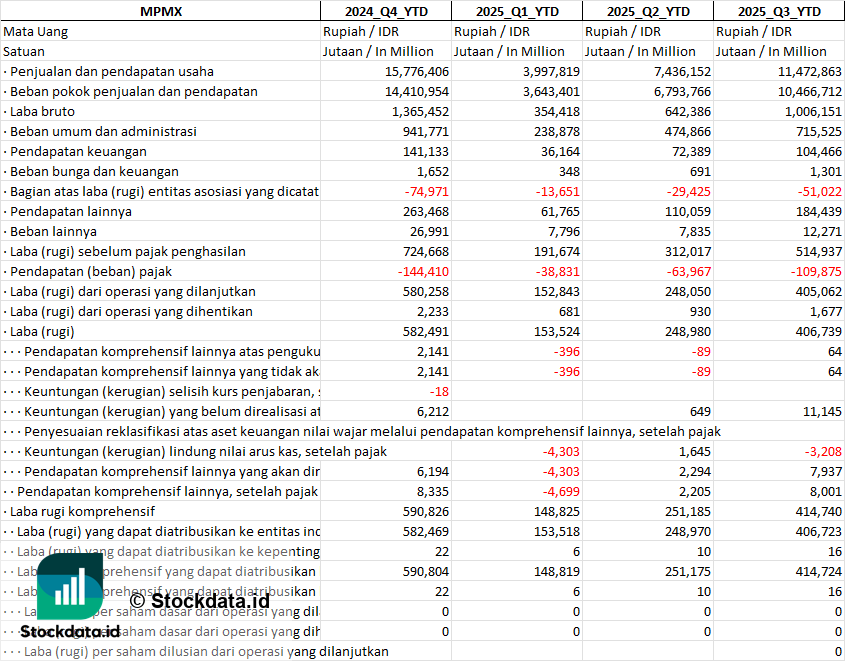Image resolution: width=845 pixels, height=661 pixels.
Task: Select the Beban umum dan administrasi label
Action: click(x=103, y=131)
